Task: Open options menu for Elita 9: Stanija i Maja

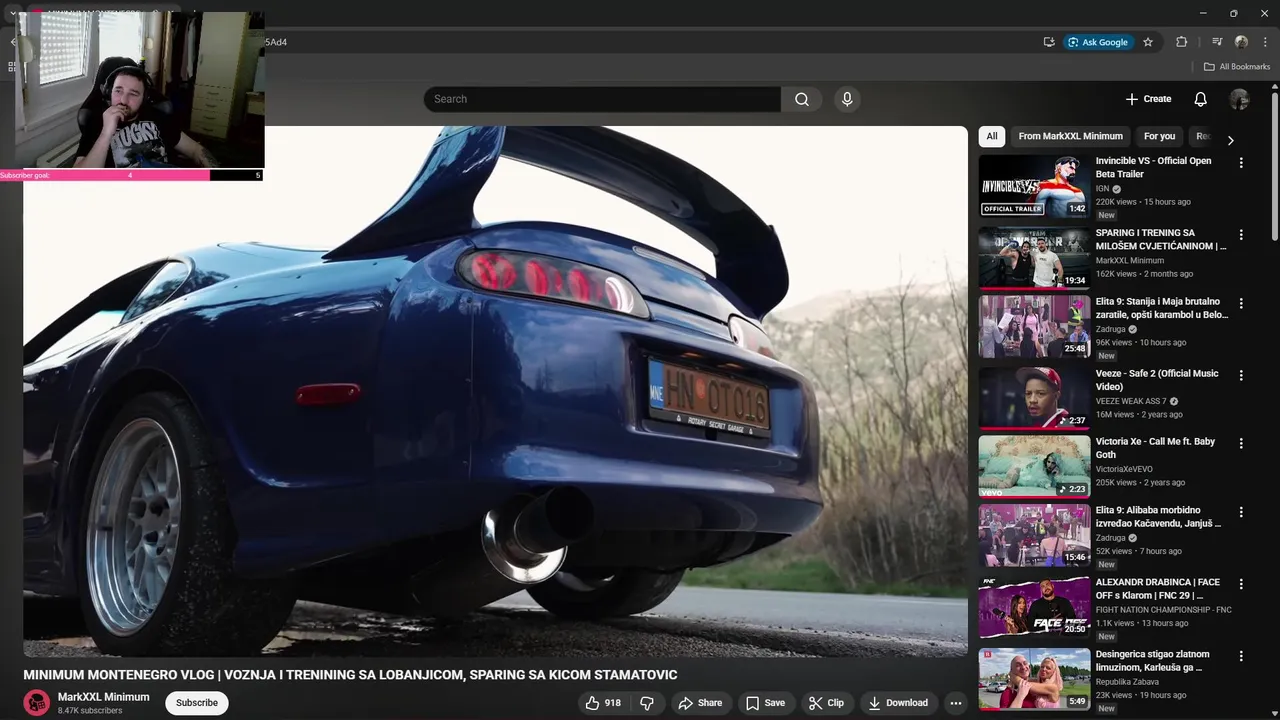Action: tap(1241, 303)
